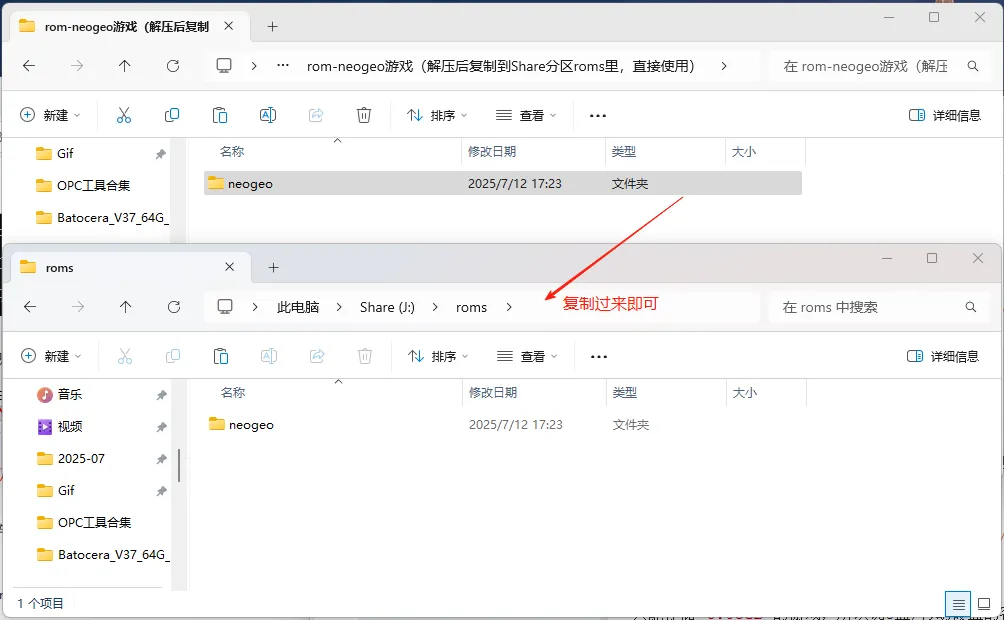Click the Delete trash icon in top window
This screenshot has height=620, width=1004.
tap(364, 115)
